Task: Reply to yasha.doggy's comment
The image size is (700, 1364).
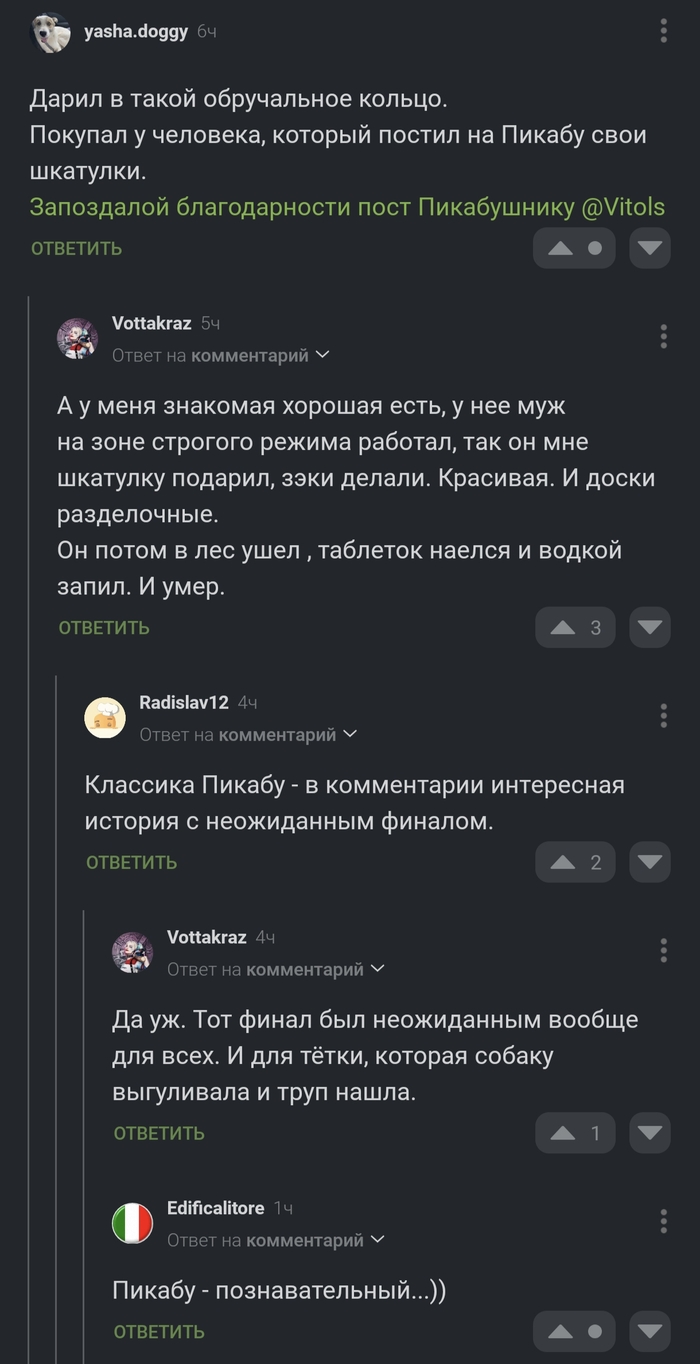Action: 76,248
